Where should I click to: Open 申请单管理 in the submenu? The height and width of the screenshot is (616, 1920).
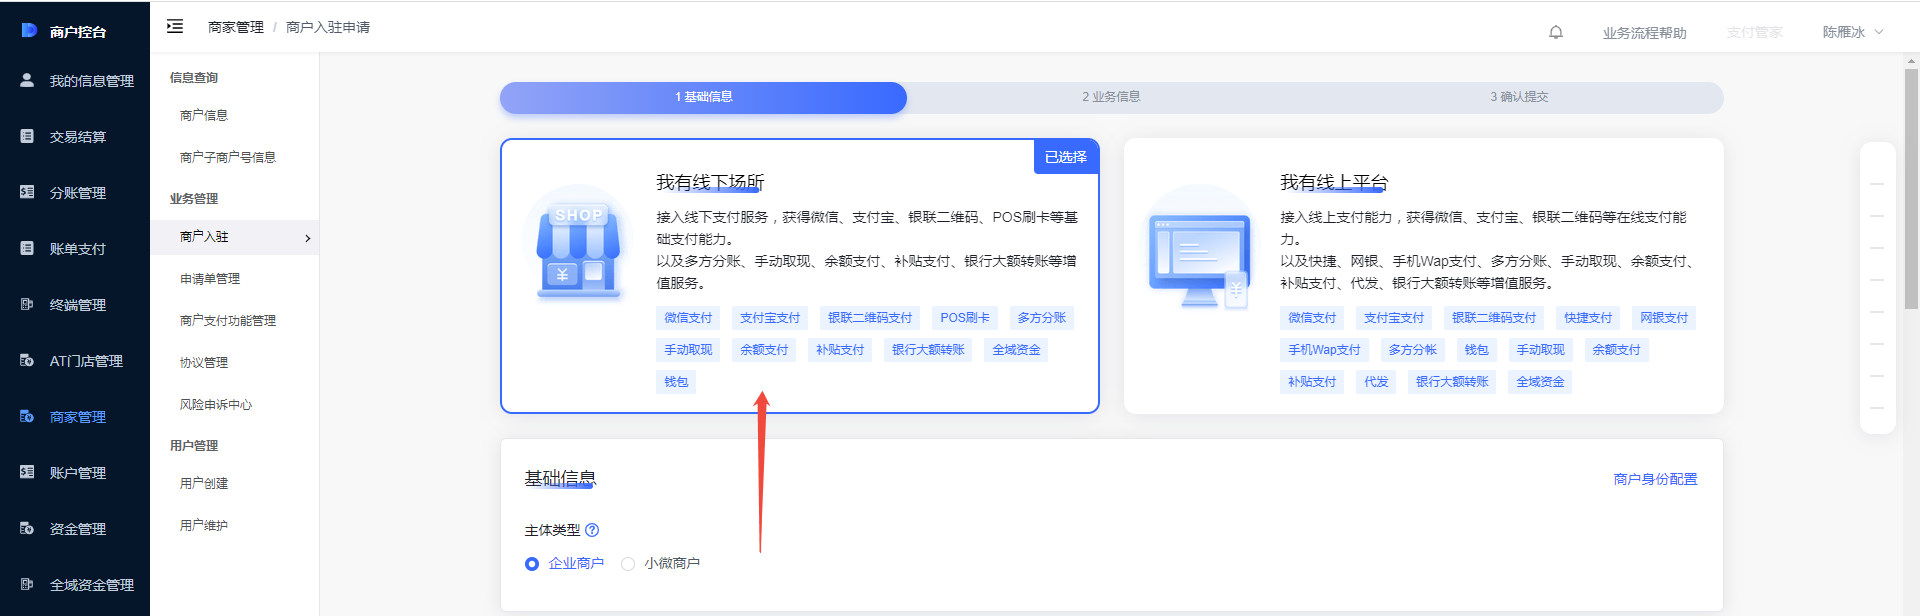(x=210, y=279)
